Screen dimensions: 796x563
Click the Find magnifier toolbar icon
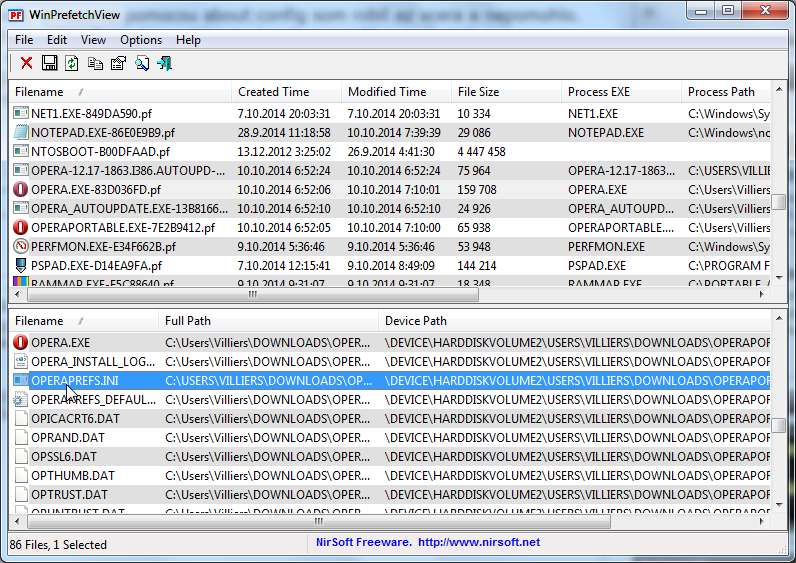[142, 63]
